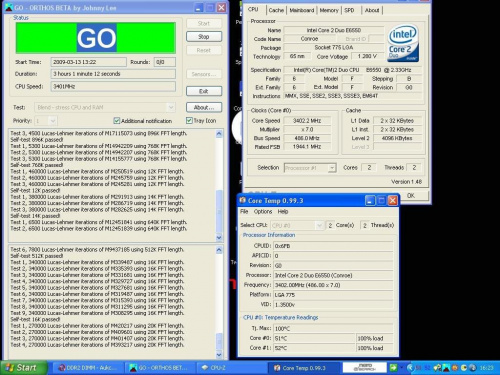Switch to the Cache tab in CPU-Z

[x=276, y=10]
